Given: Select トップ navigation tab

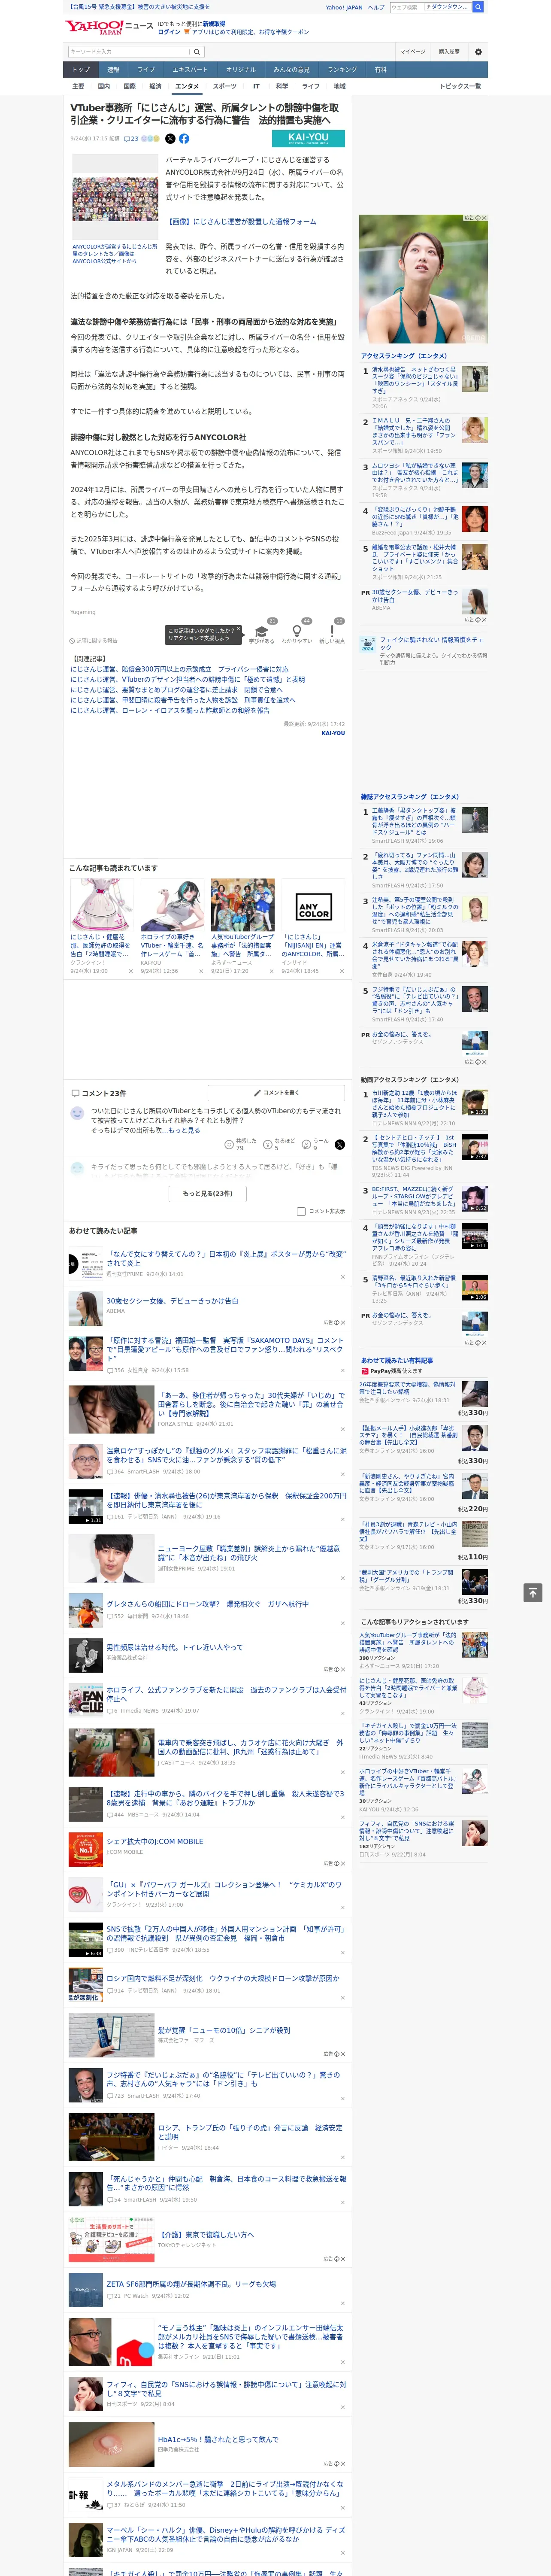Looking at the screenshot, I should coord(81,70).
